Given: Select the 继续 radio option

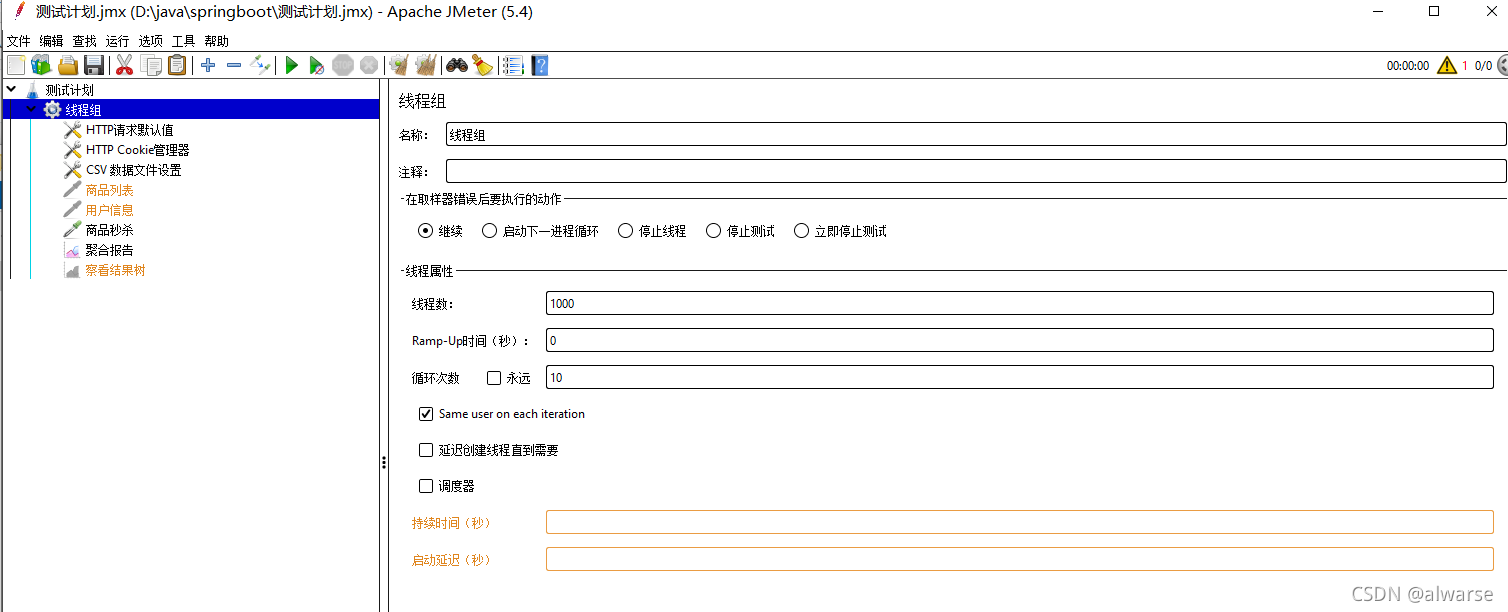Looking at the screenshot, I should pyautogui.click(x=425, y=231).
